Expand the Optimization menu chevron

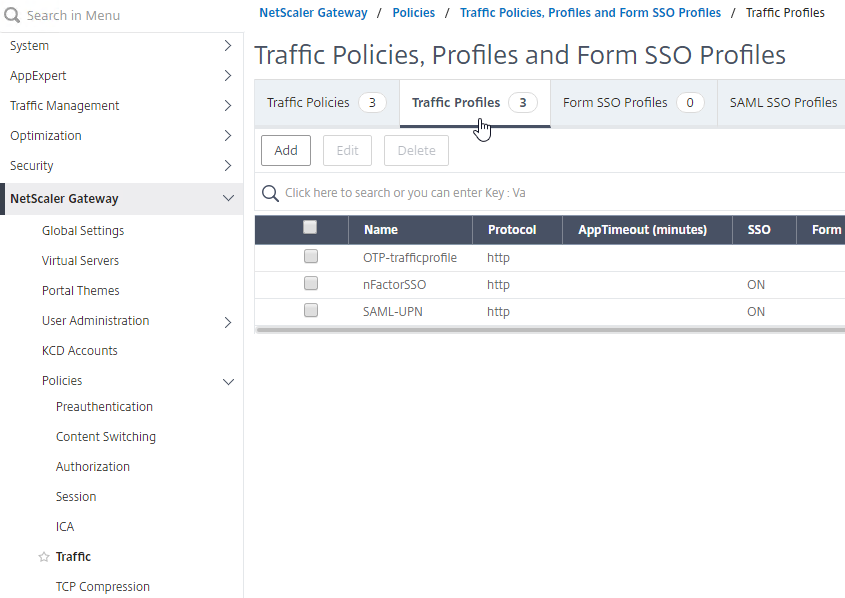tap(228, 136)
